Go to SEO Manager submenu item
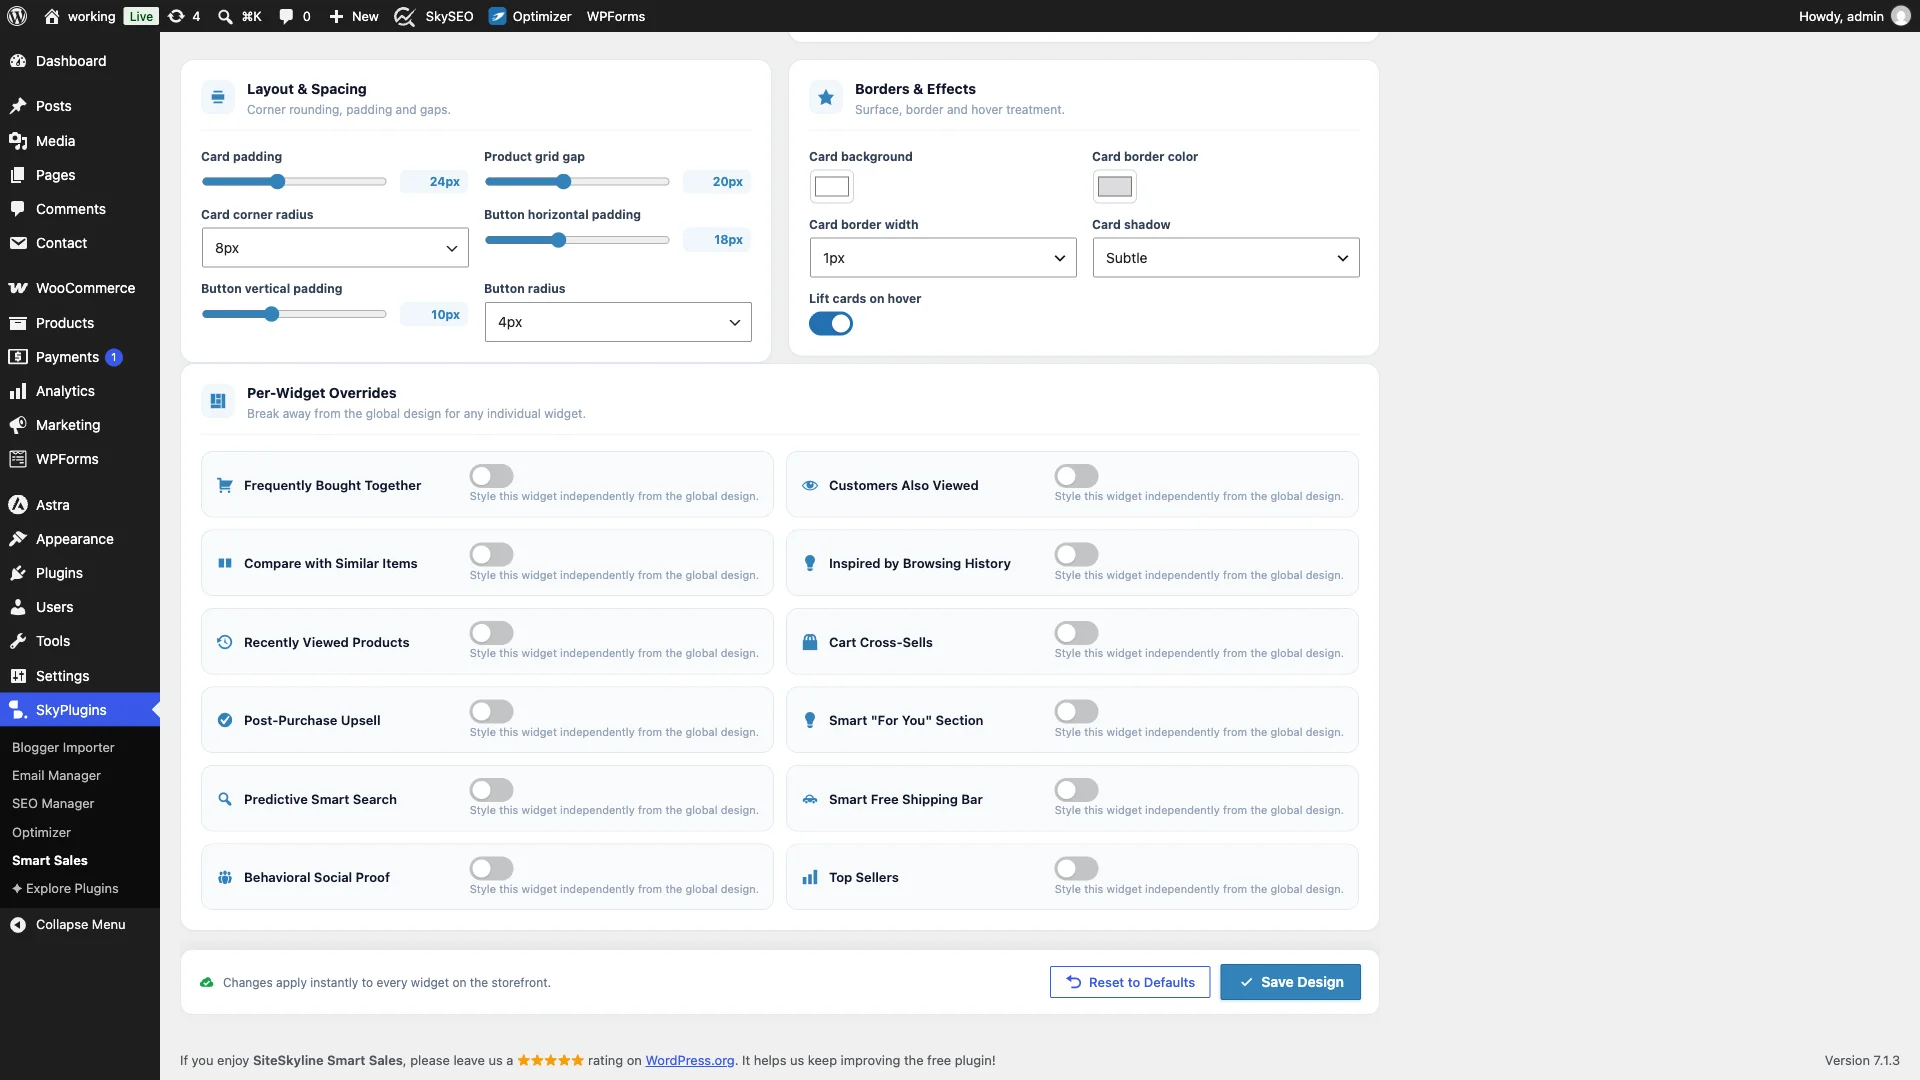The height and width of the screenshot is (1080, 1920). (x=53, y=803)
